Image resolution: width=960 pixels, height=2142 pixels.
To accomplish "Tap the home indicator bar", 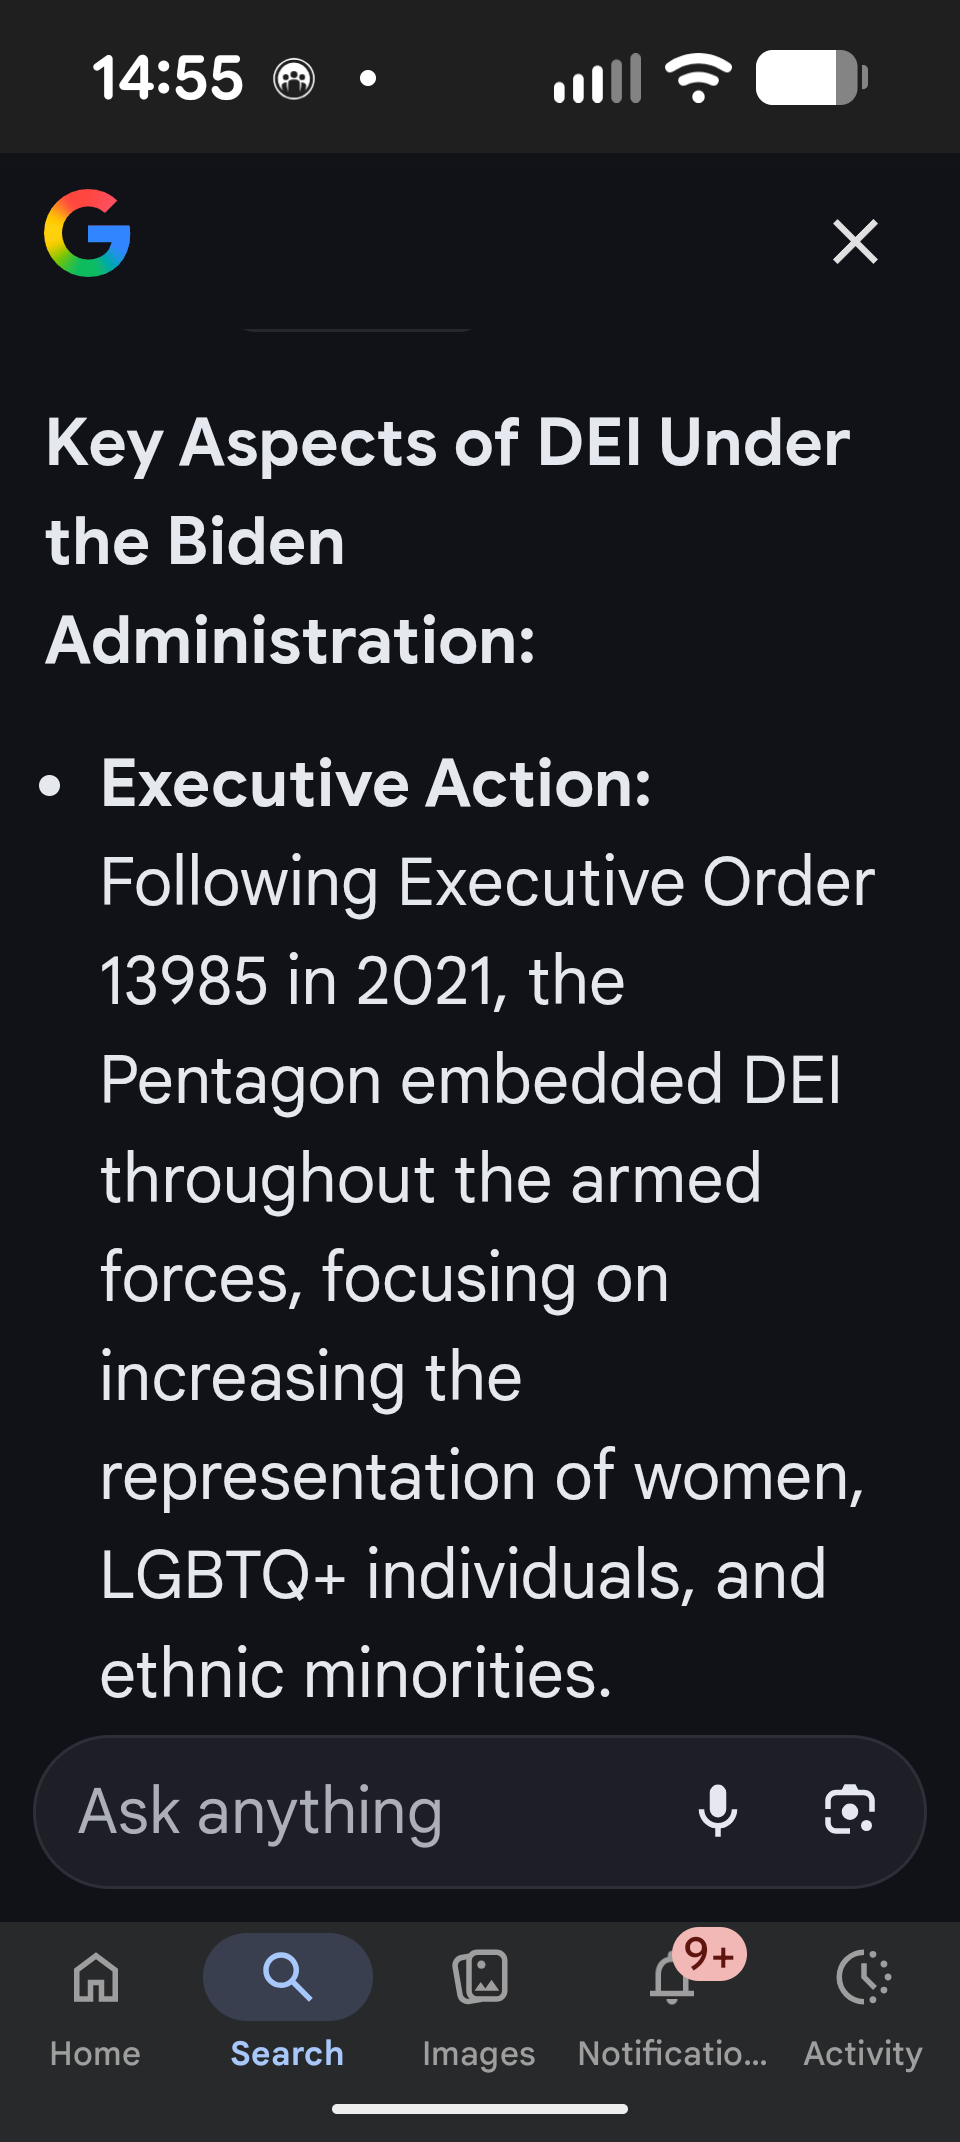I will pos(480,2109).
